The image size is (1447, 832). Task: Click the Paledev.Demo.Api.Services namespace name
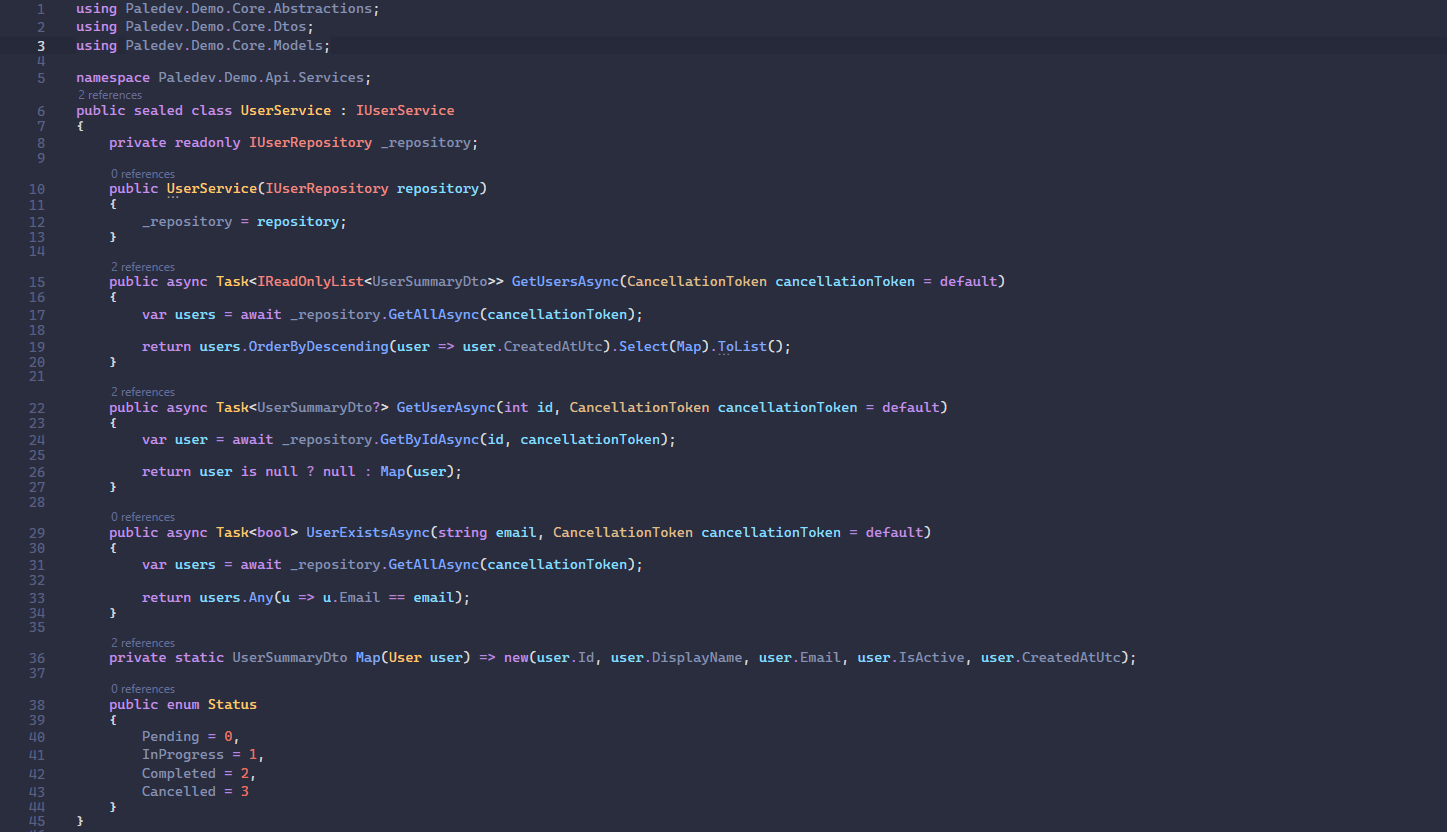[x=261, y=78]
